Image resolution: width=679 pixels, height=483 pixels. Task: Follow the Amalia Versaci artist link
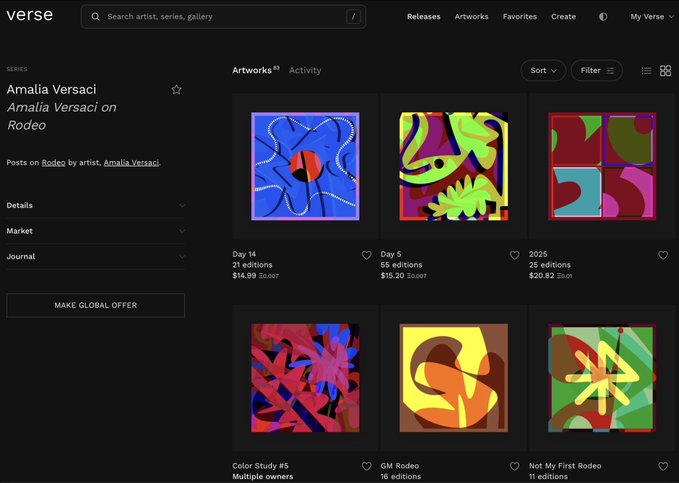pos(131,162)
